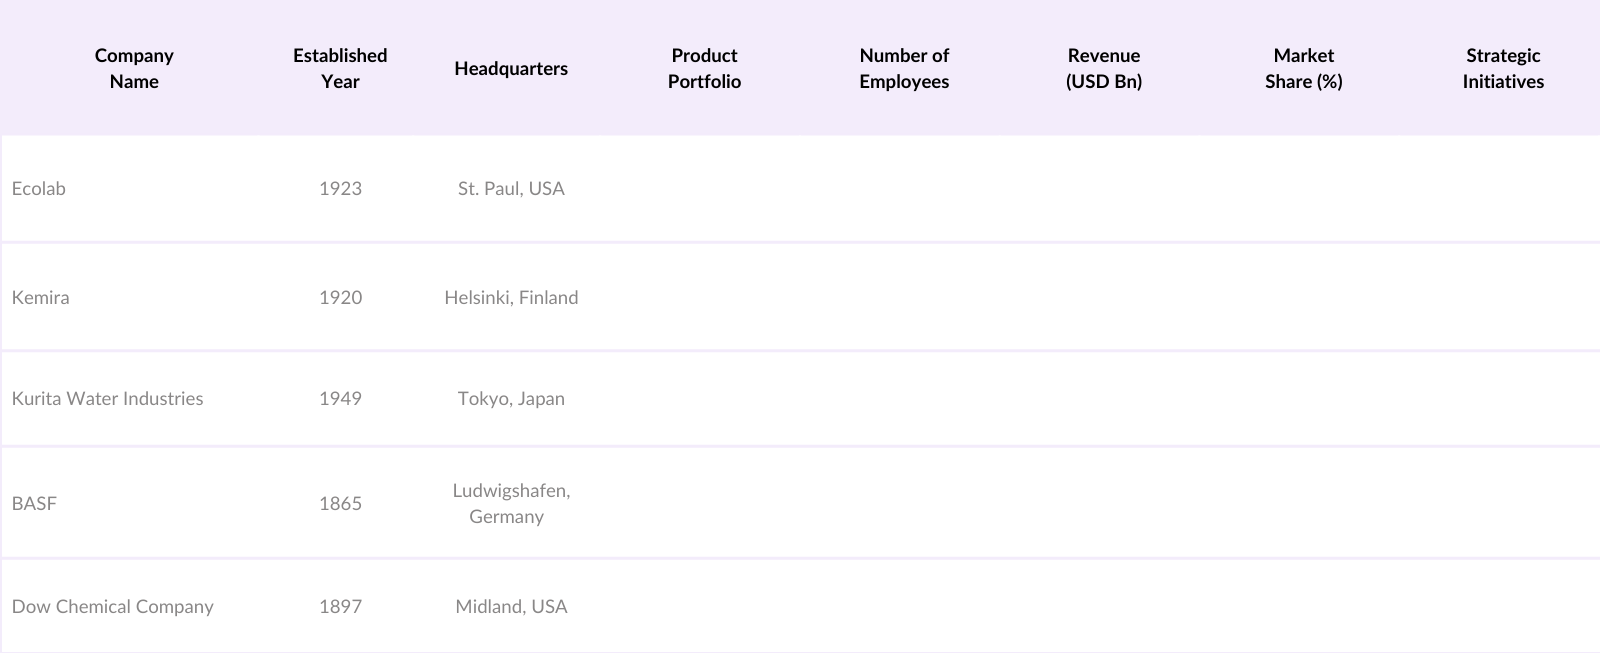Select the Established Year column header
Viewport: 1600px width, 653px height.
(x=340, y=68)
